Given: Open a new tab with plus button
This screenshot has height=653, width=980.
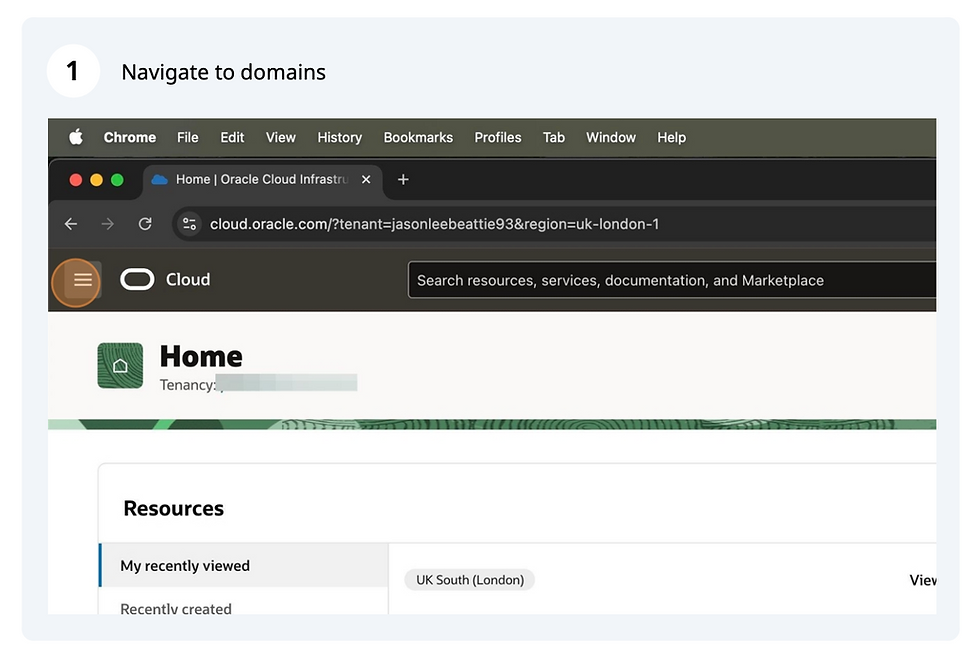Looking at the screenshot, I should click(403, 179).
